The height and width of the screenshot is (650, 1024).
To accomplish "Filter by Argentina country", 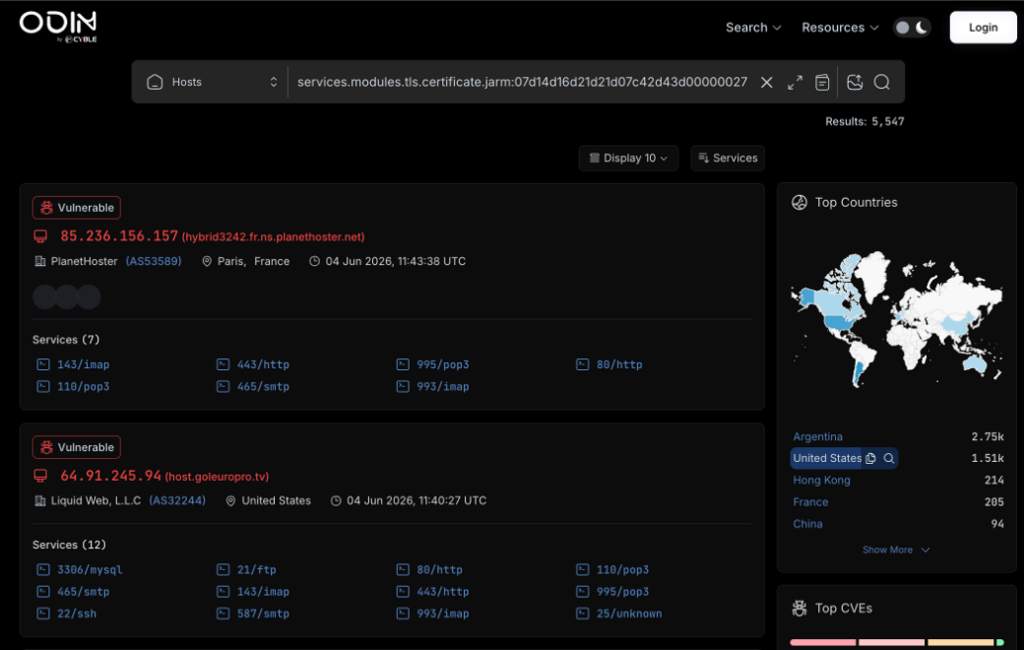I will (818, 436).
